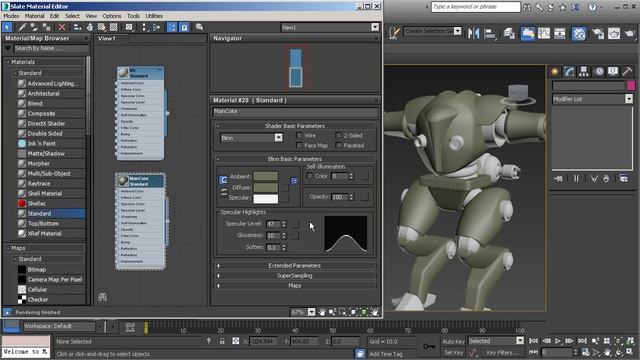Screen dimensions: 640x360
Task: Open the Motion tab in command panel
Action: [x=598, y=71]
